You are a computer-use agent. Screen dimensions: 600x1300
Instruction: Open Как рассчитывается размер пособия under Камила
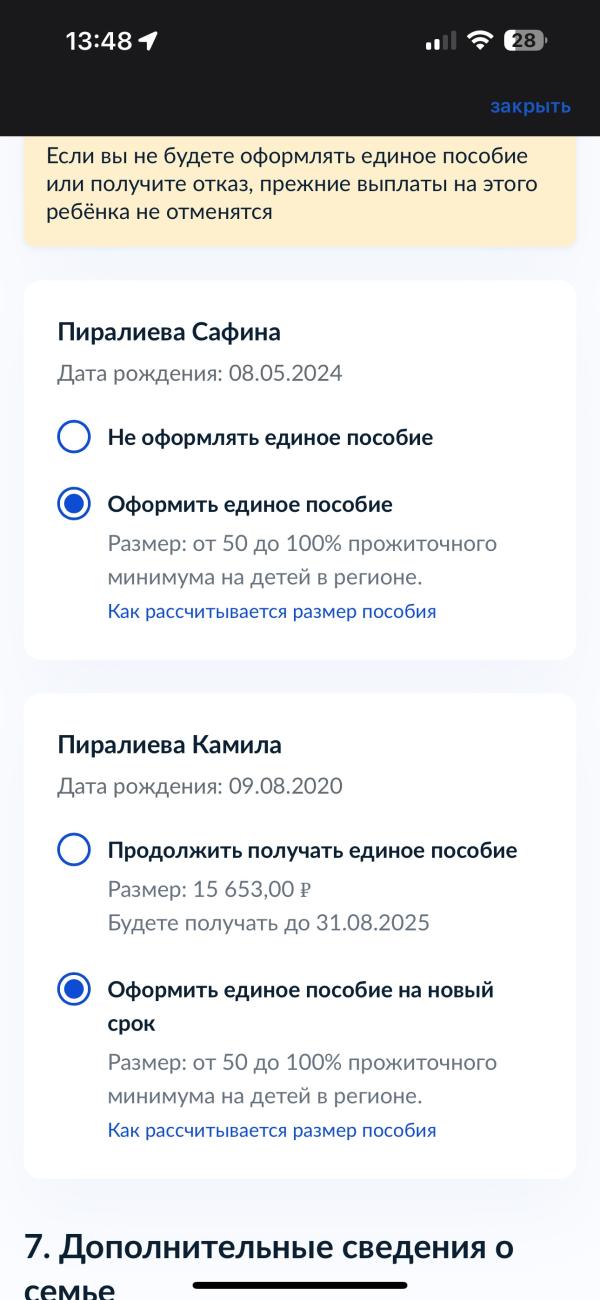click(272, 1131)
